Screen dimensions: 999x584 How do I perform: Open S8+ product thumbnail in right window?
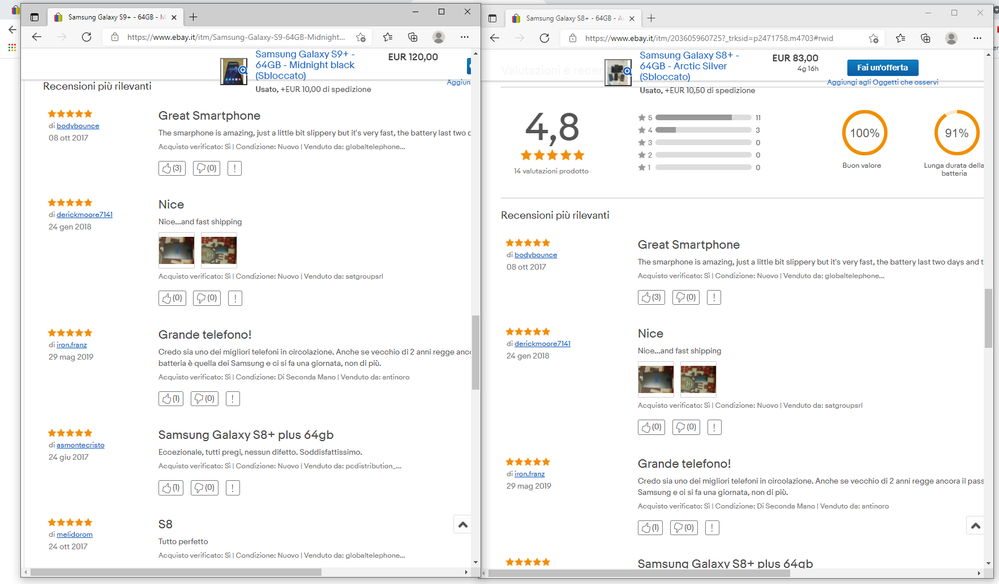pyautogui.click(x=618, y=72)
